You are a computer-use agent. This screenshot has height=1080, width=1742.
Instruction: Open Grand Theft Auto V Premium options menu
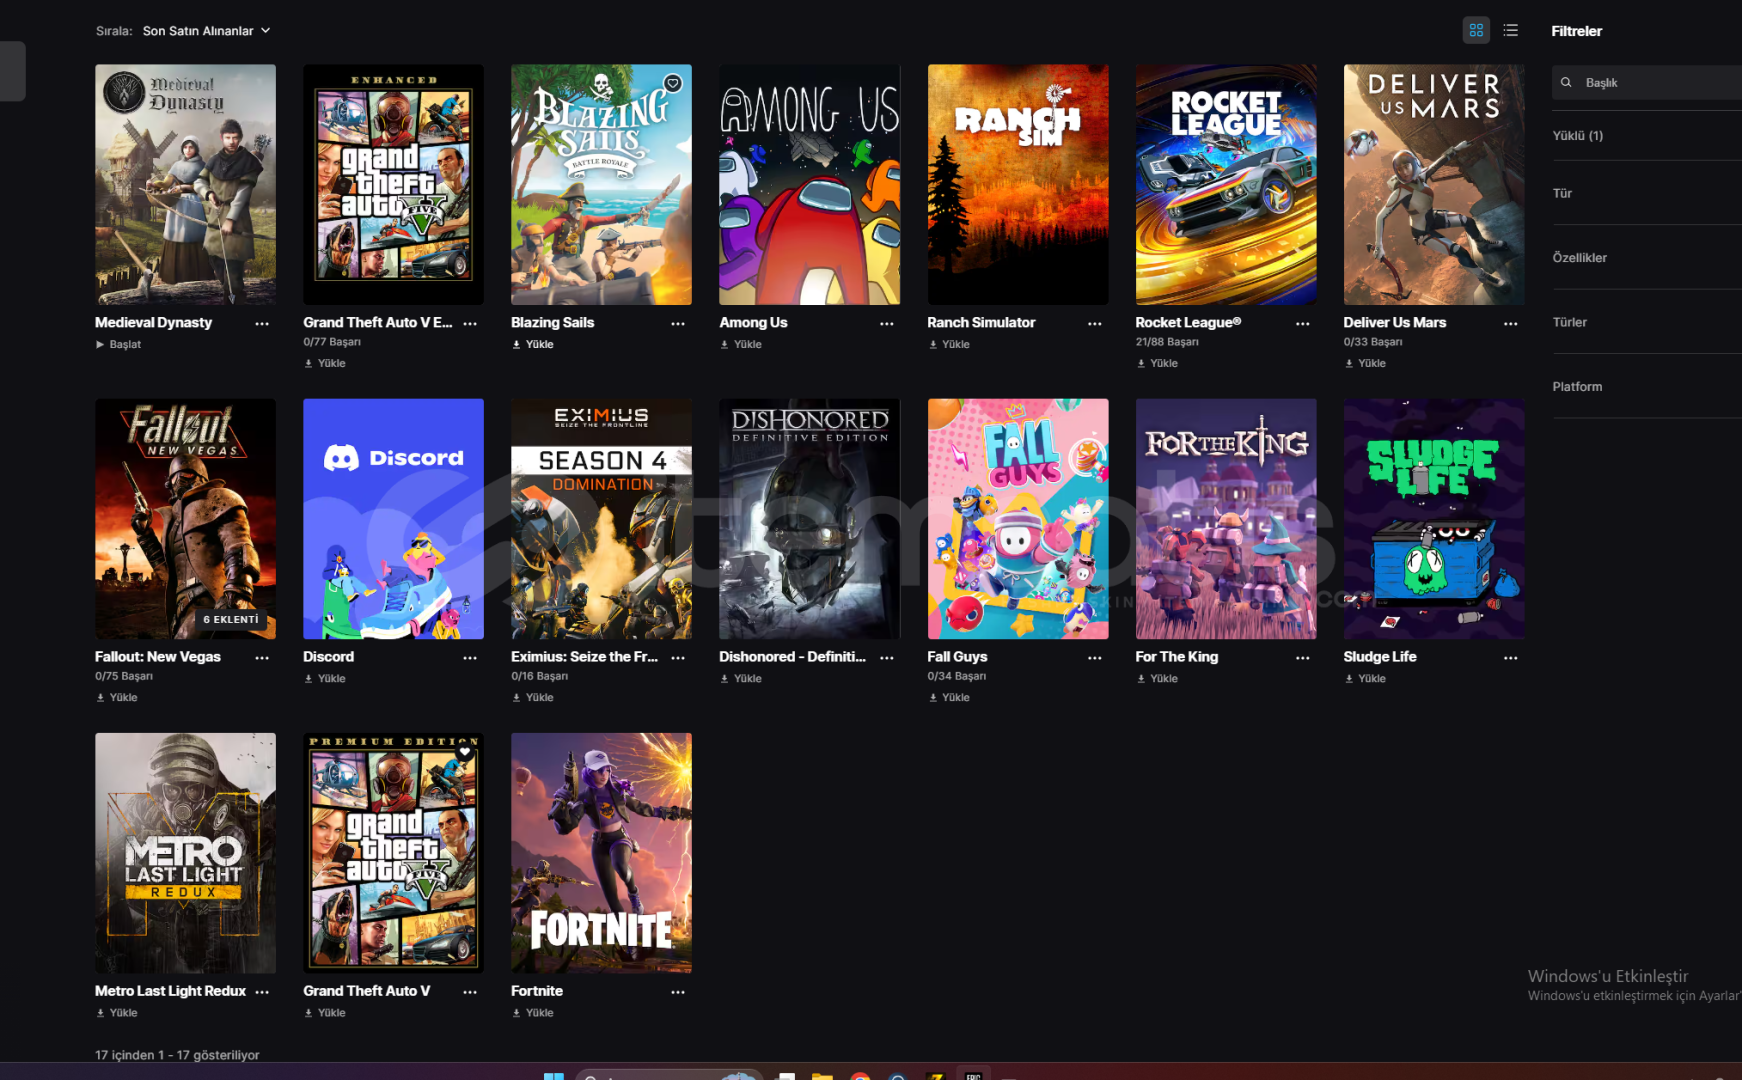[x=470, y=992]
